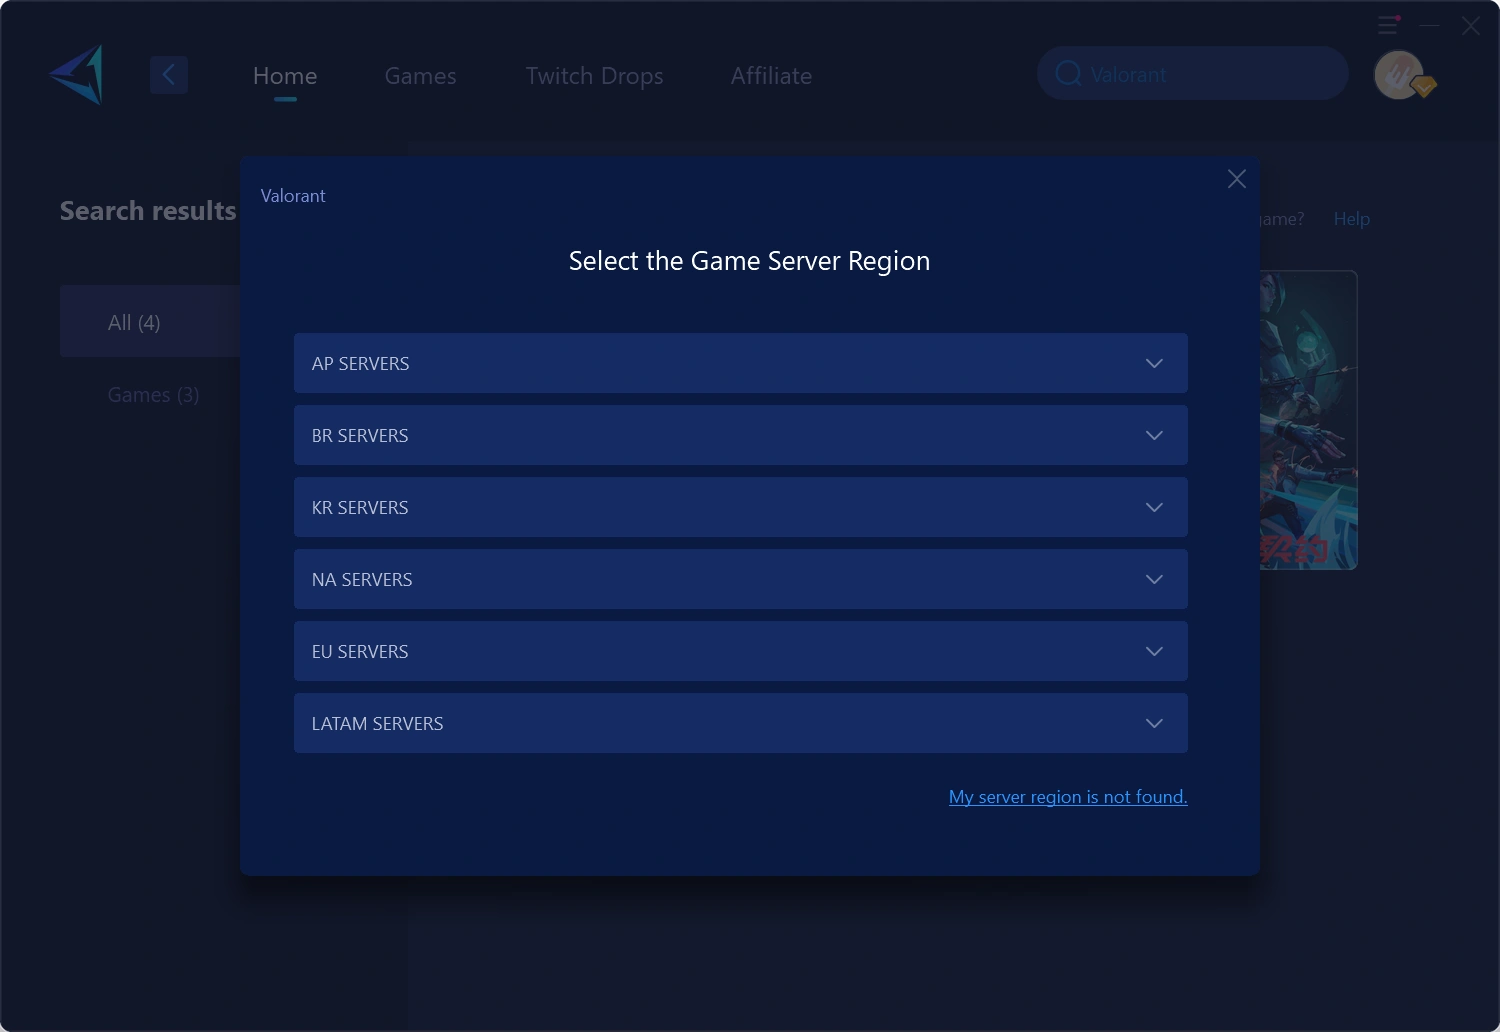The height and width of the screenshot is (1032, 1500).
Task: Switch to the Games navigation tab
Action: pyautogui.click(x=420, y=75)
